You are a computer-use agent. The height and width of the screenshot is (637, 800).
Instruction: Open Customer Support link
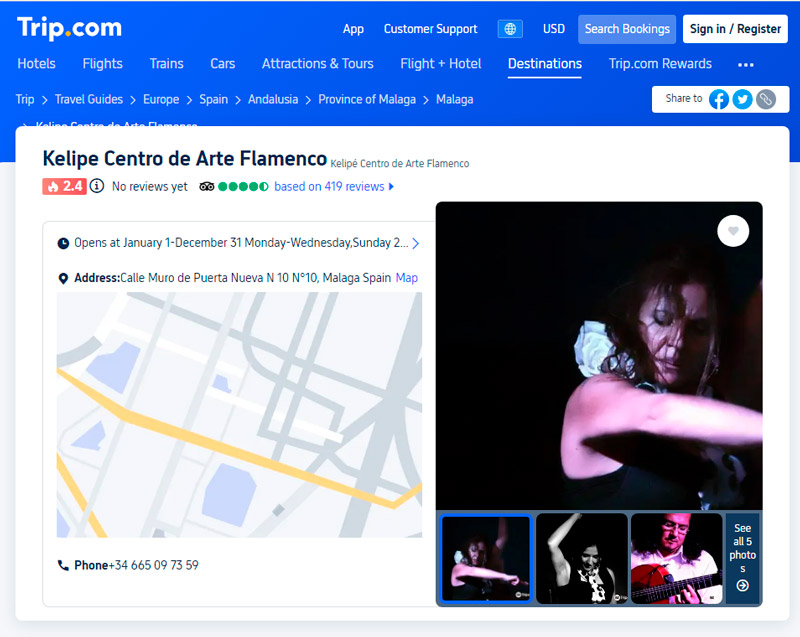click(430, 29)
